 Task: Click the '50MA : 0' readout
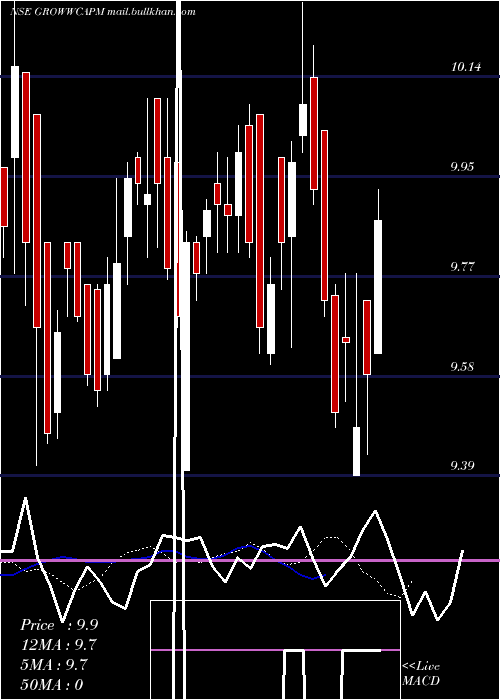coord(52,685)
